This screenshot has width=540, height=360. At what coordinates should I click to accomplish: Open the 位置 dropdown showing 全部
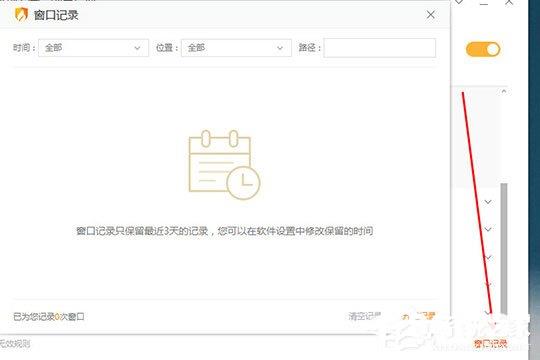[236, 48]
